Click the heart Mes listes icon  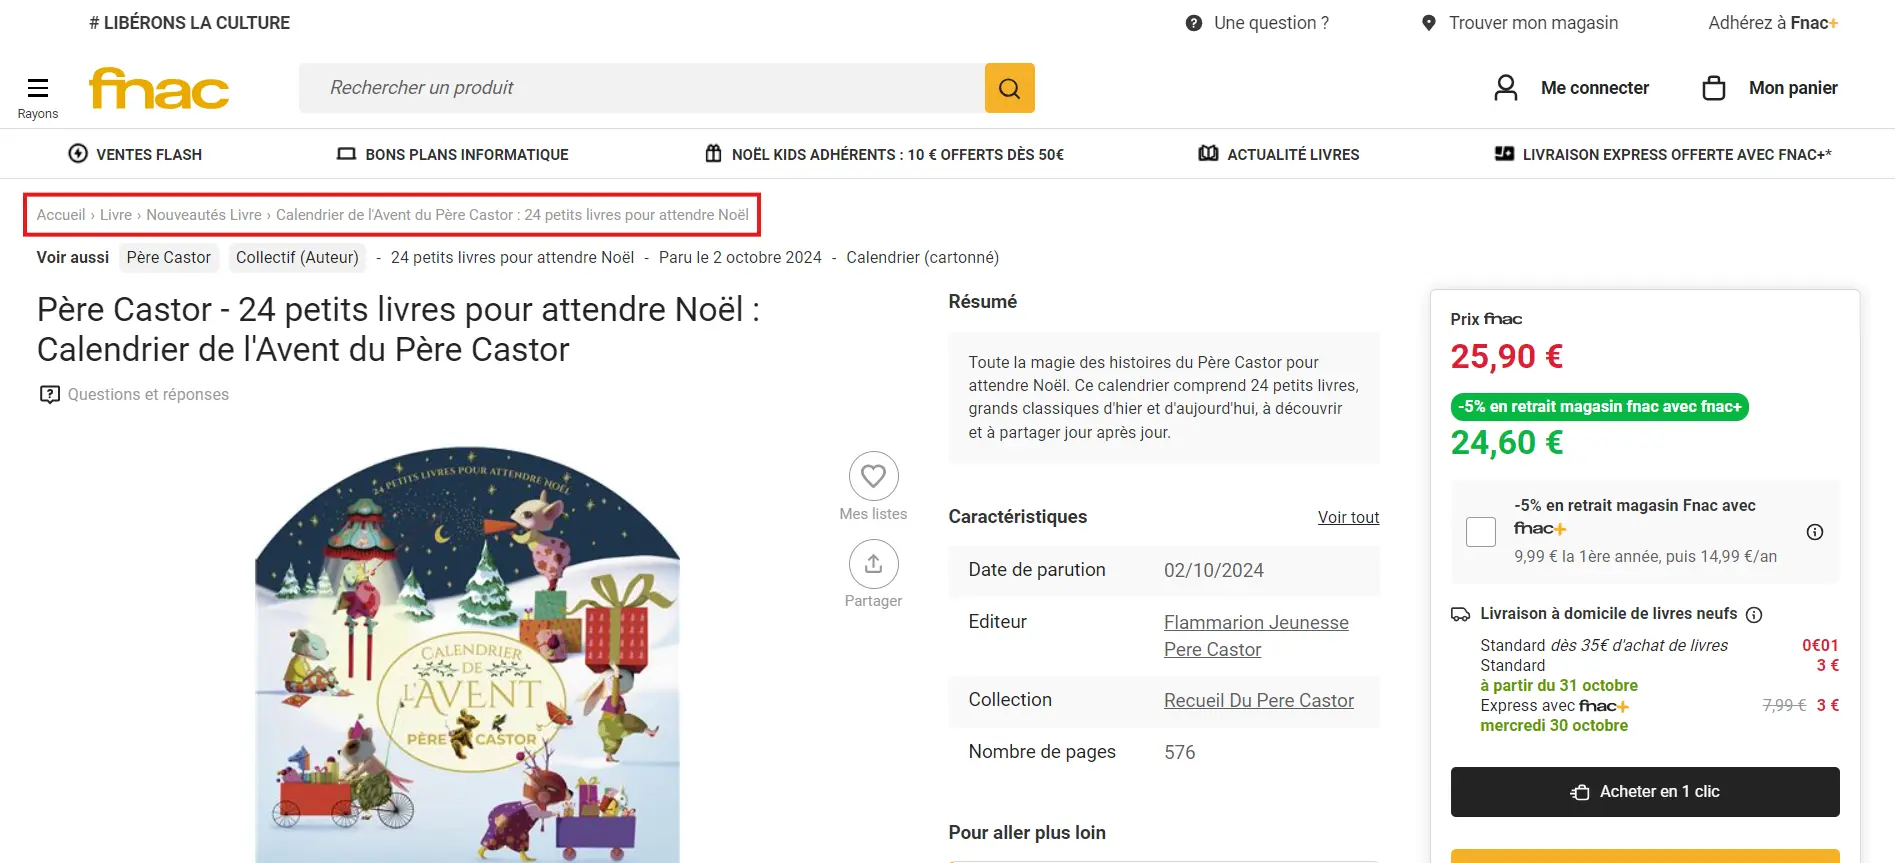tap(874, 476)
